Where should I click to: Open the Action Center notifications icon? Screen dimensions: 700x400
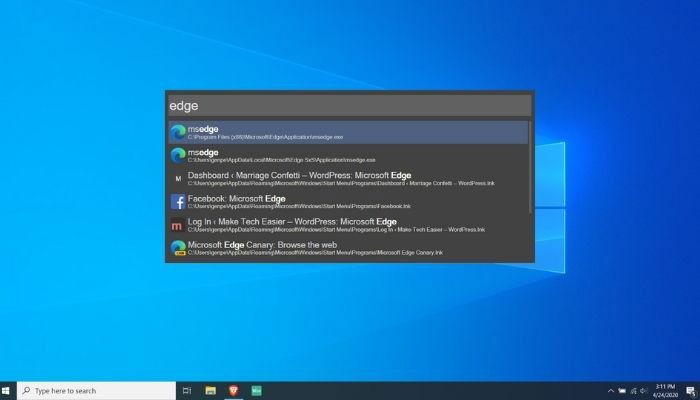pos(691,391)
